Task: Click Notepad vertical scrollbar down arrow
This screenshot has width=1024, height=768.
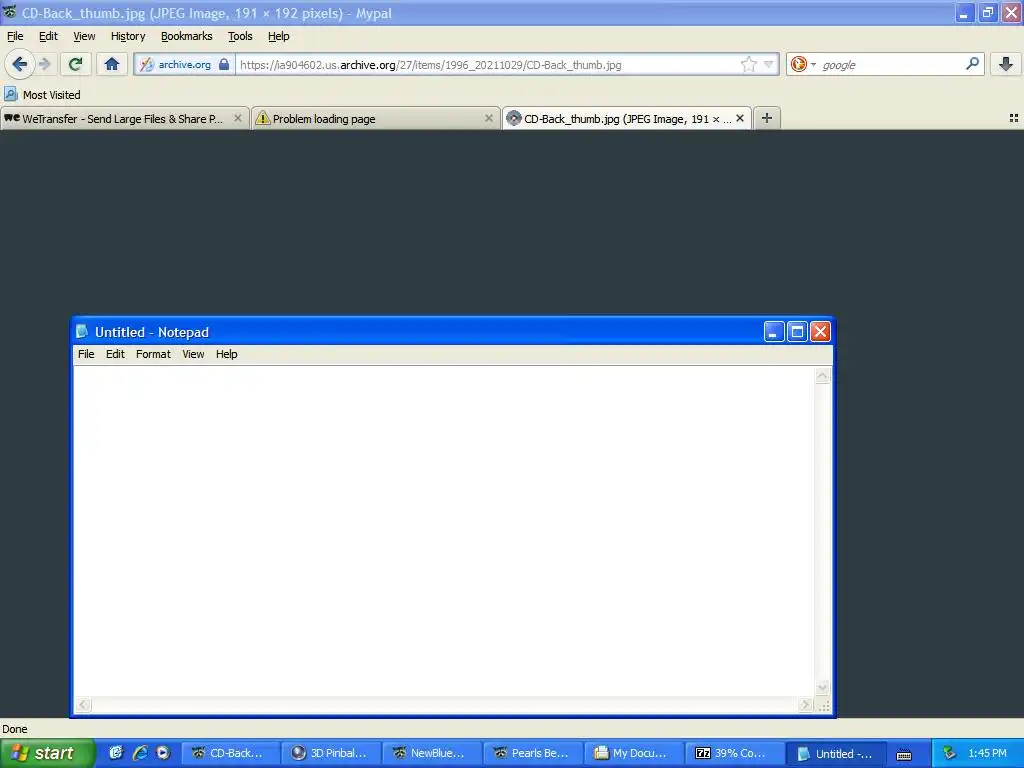Action: pyautogui.click(x=822, y=688)
